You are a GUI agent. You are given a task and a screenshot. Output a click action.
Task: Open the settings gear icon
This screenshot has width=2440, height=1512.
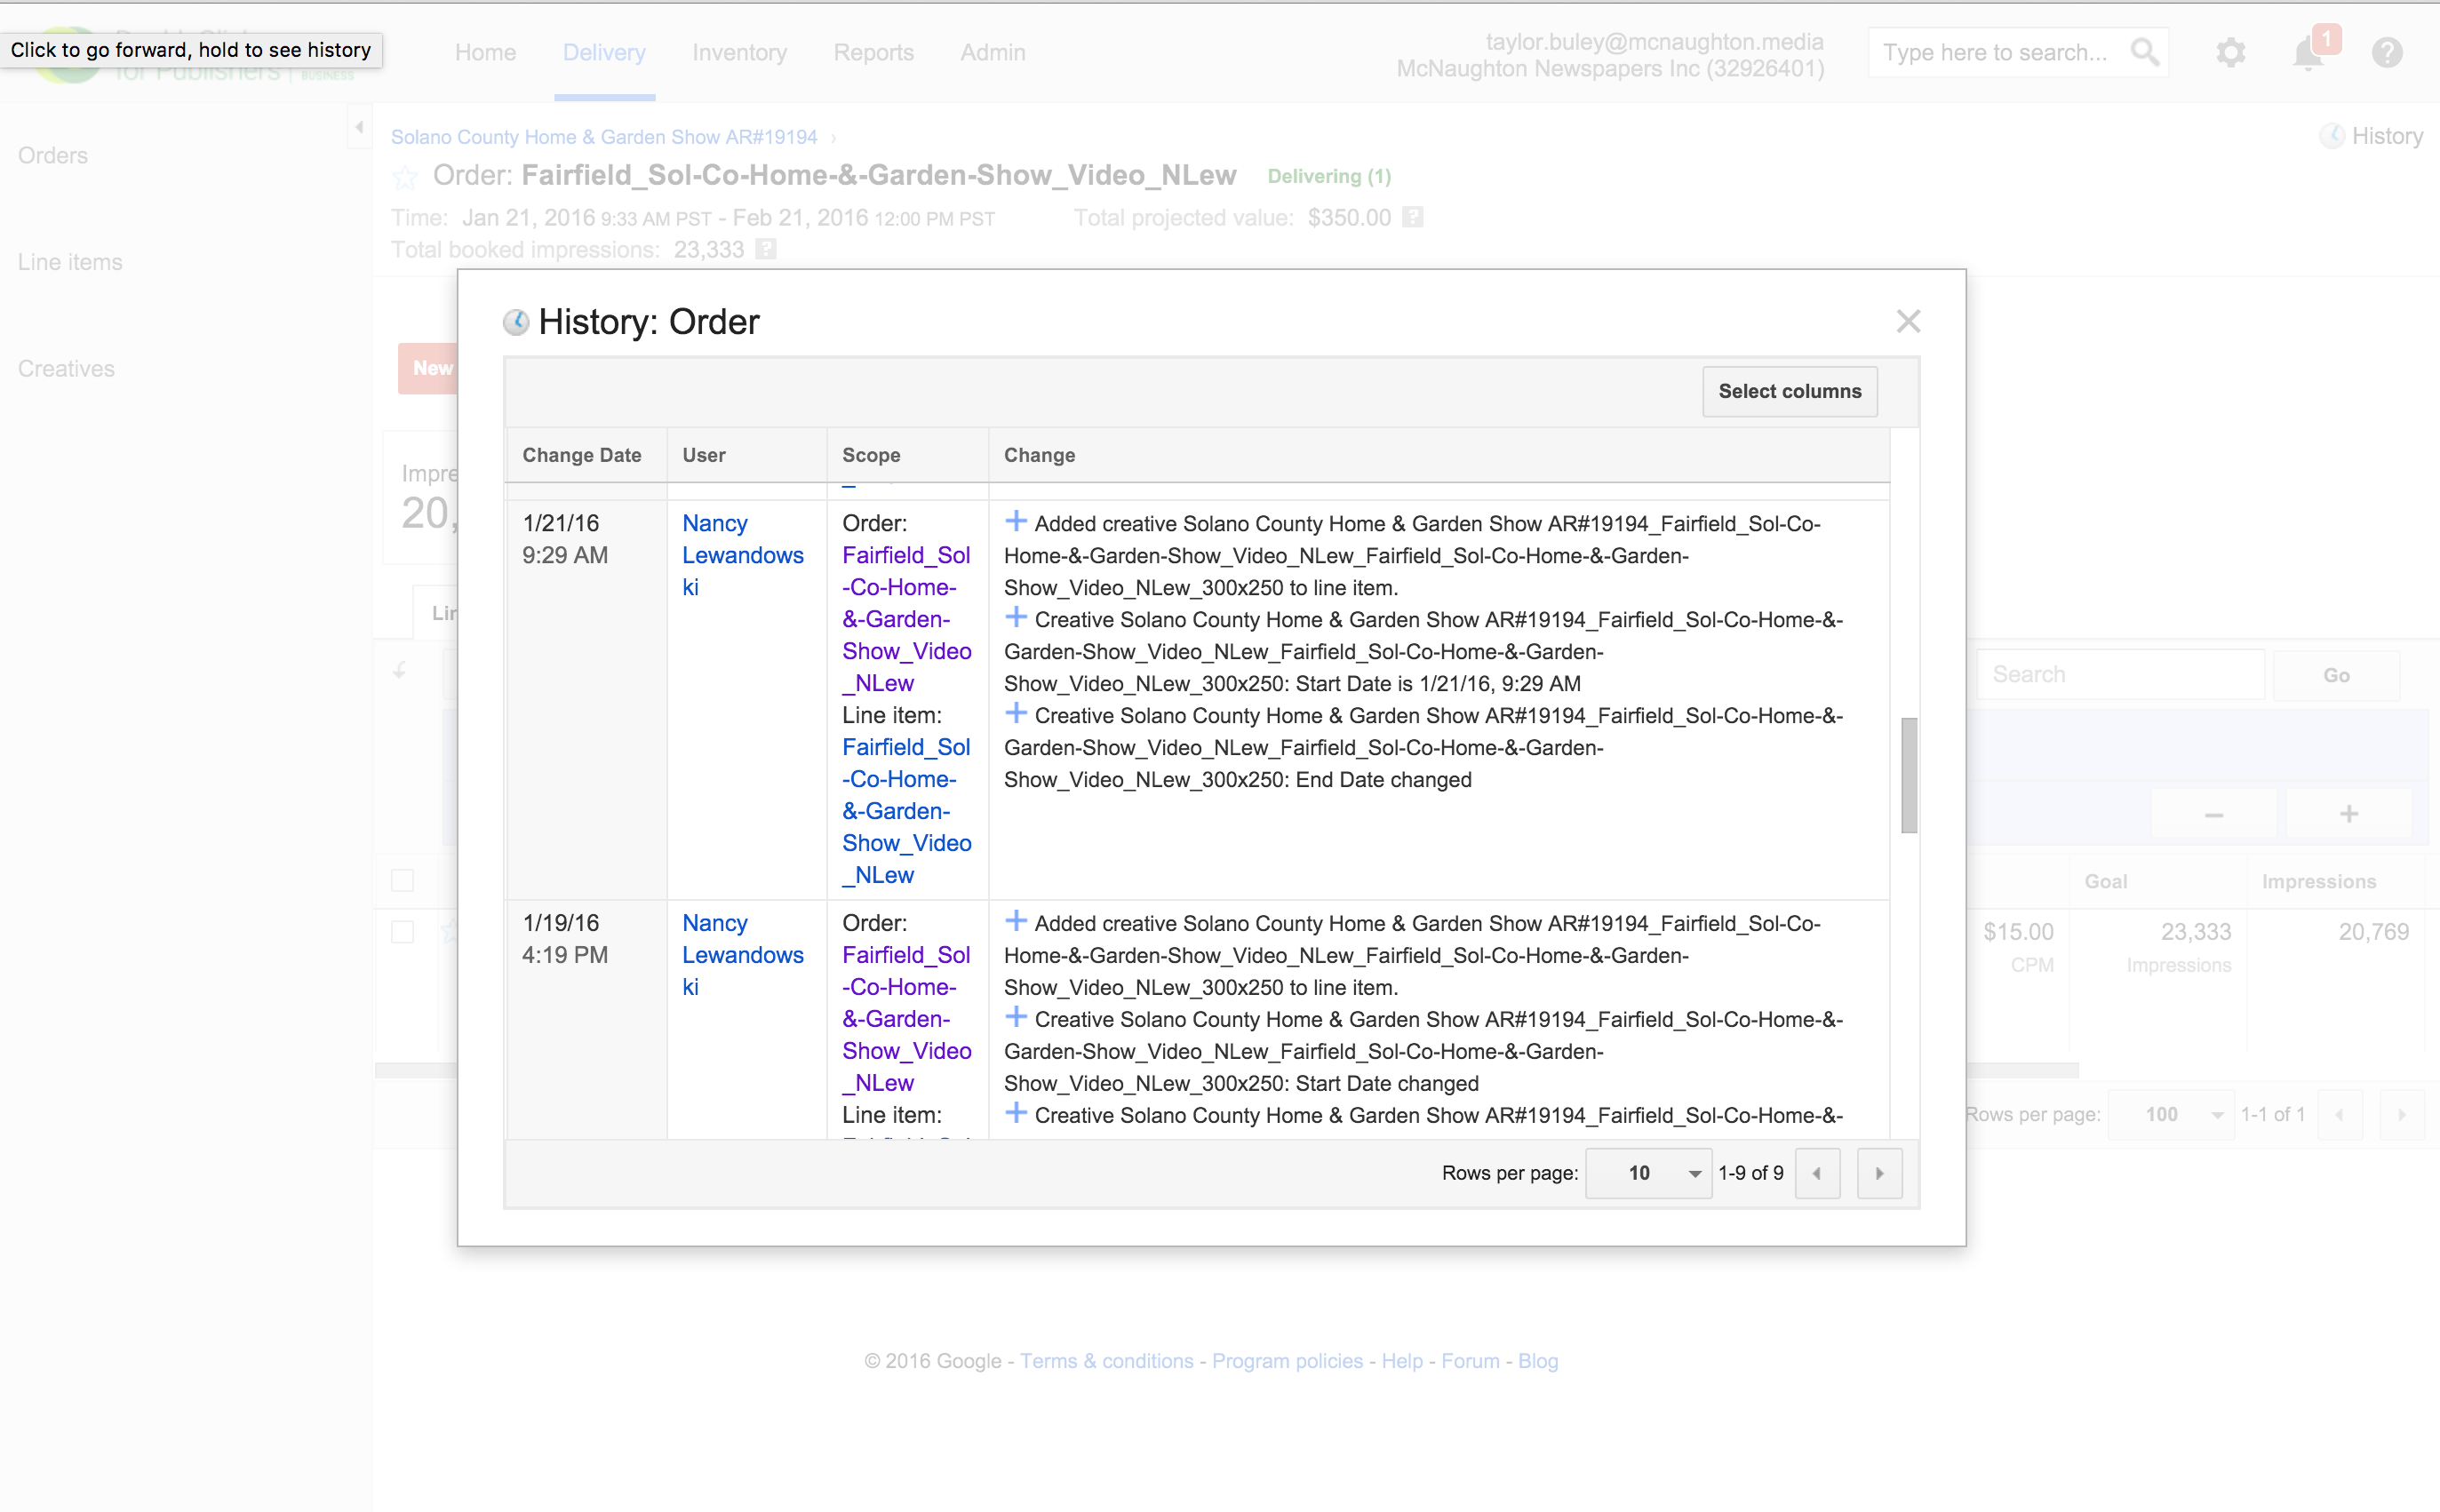[x=2230, y=52]
